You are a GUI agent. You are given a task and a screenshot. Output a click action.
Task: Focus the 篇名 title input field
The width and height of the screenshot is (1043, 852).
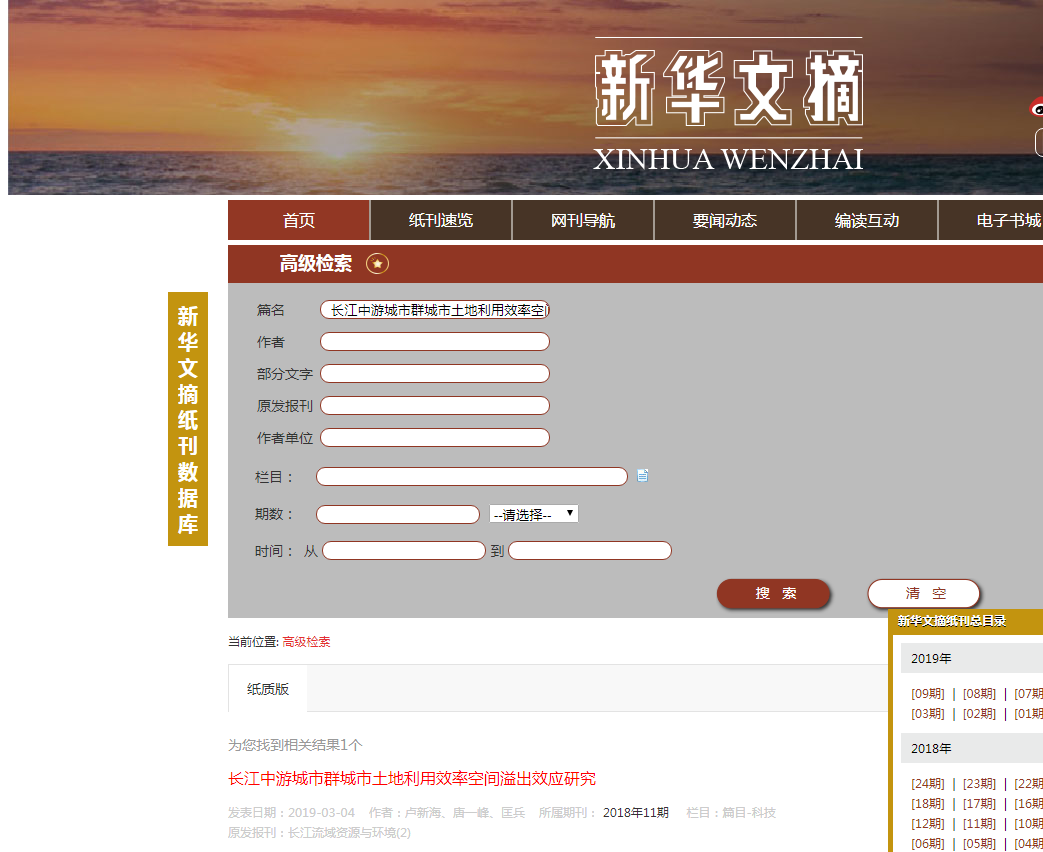(x=435, y=310)
